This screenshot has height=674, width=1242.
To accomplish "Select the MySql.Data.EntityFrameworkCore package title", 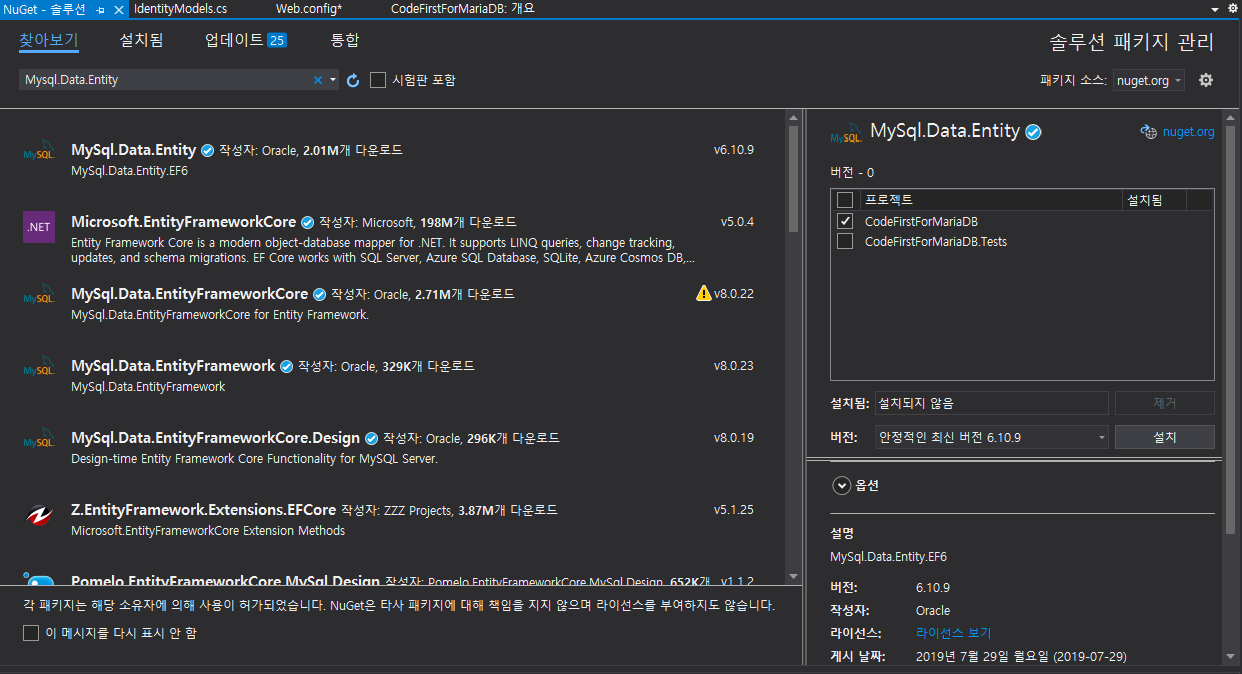I will tap(190, 294).
